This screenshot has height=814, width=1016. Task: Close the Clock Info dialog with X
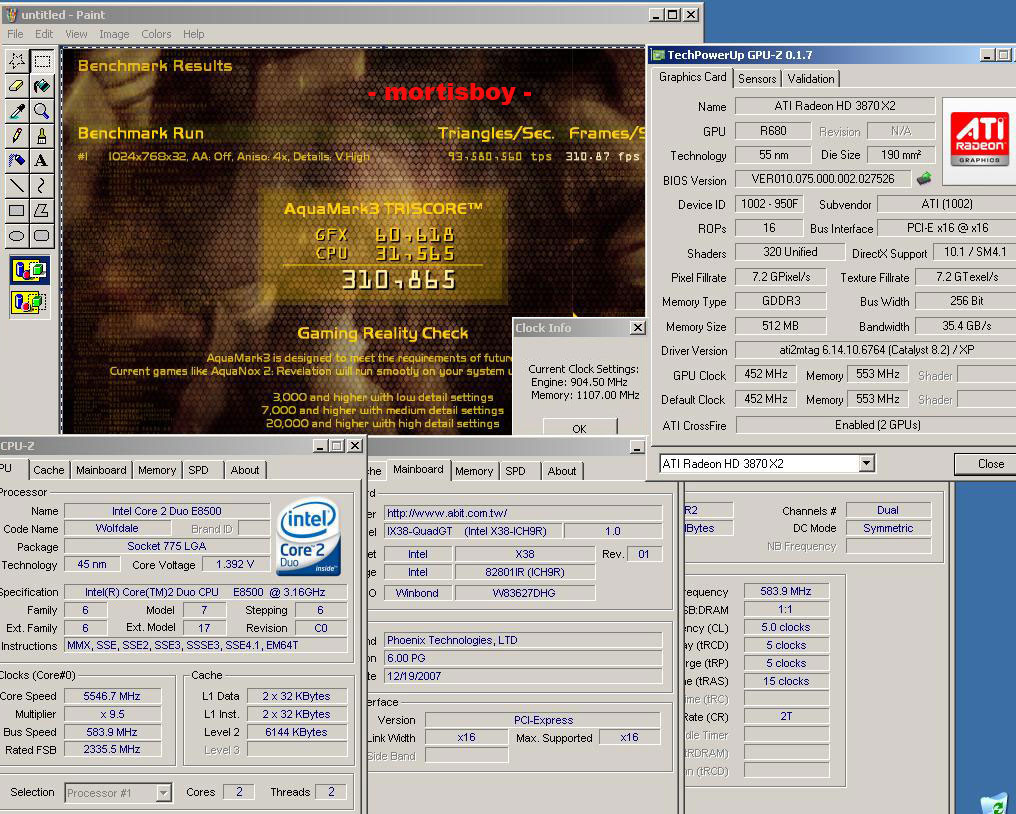coord(638,328)
